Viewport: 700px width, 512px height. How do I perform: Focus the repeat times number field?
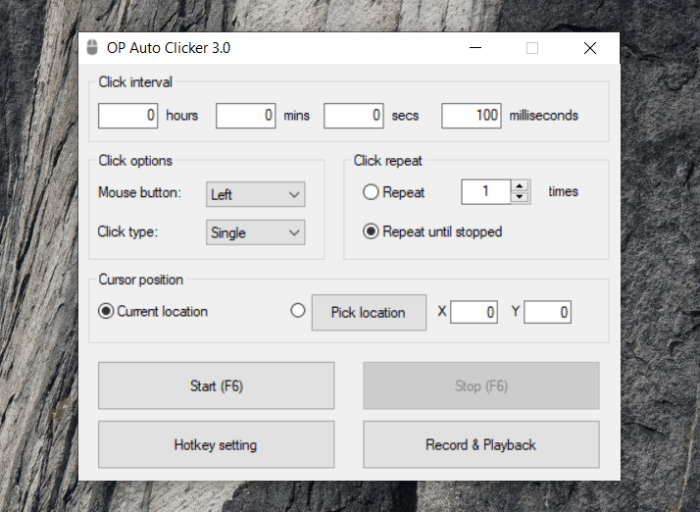click(486, 192)
